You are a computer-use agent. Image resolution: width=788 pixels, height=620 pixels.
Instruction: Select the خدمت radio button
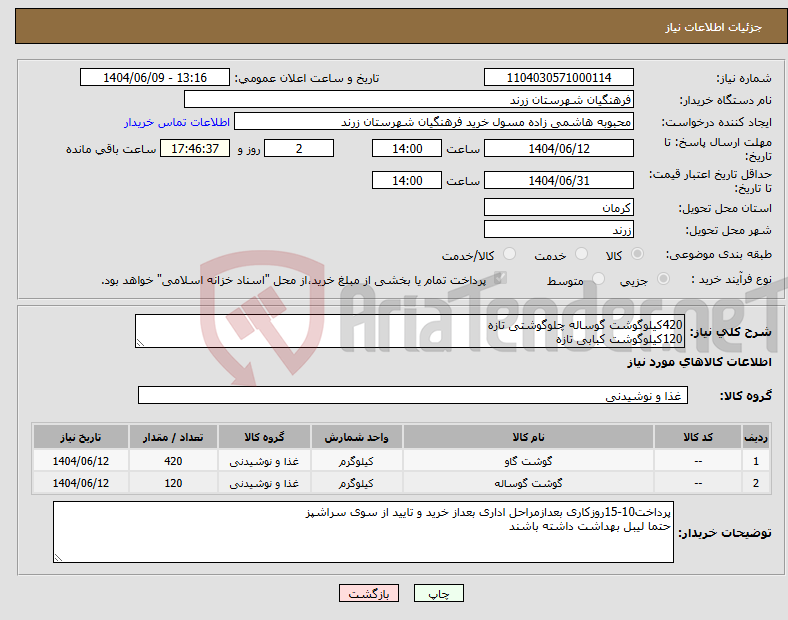pos(581,254)
